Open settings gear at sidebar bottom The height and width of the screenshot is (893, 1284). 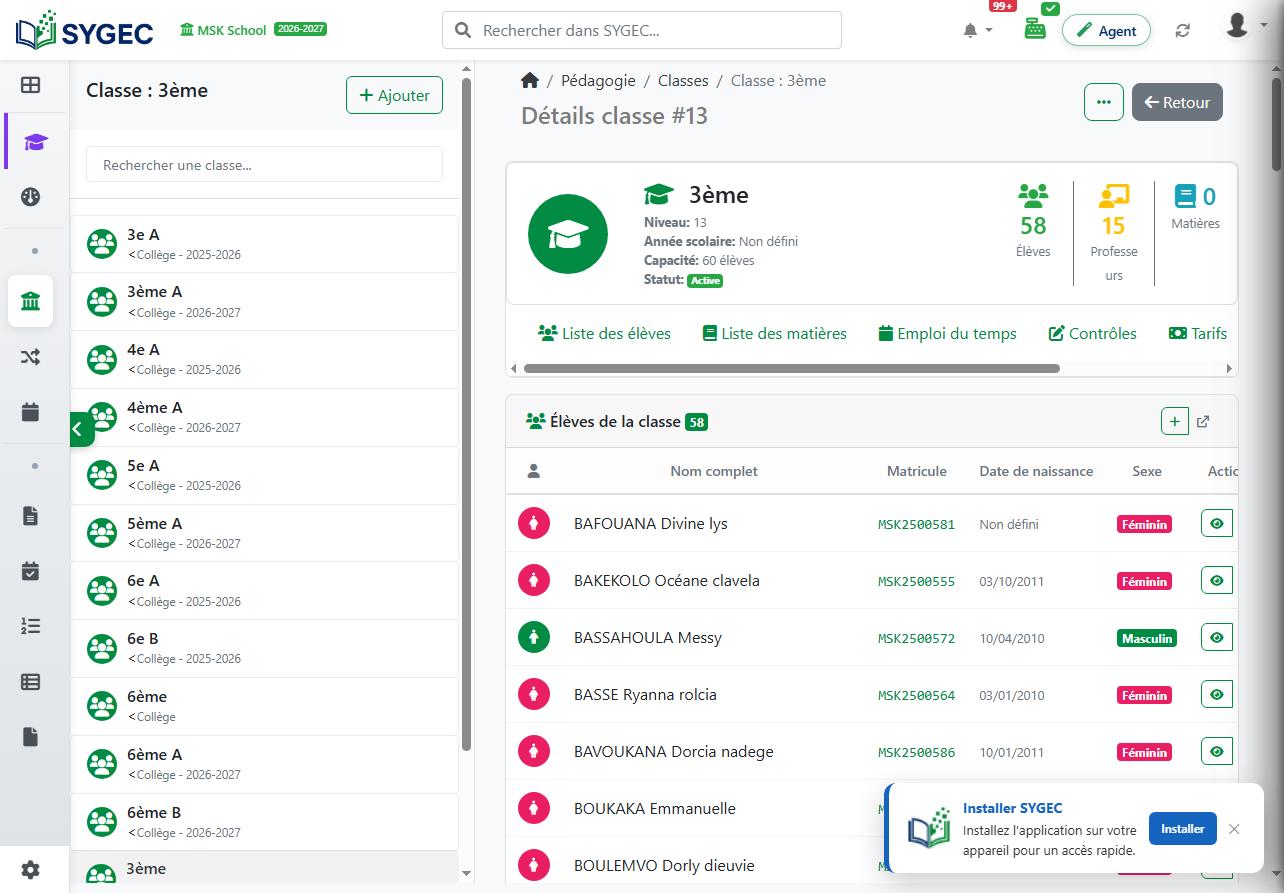click(31, 870)
